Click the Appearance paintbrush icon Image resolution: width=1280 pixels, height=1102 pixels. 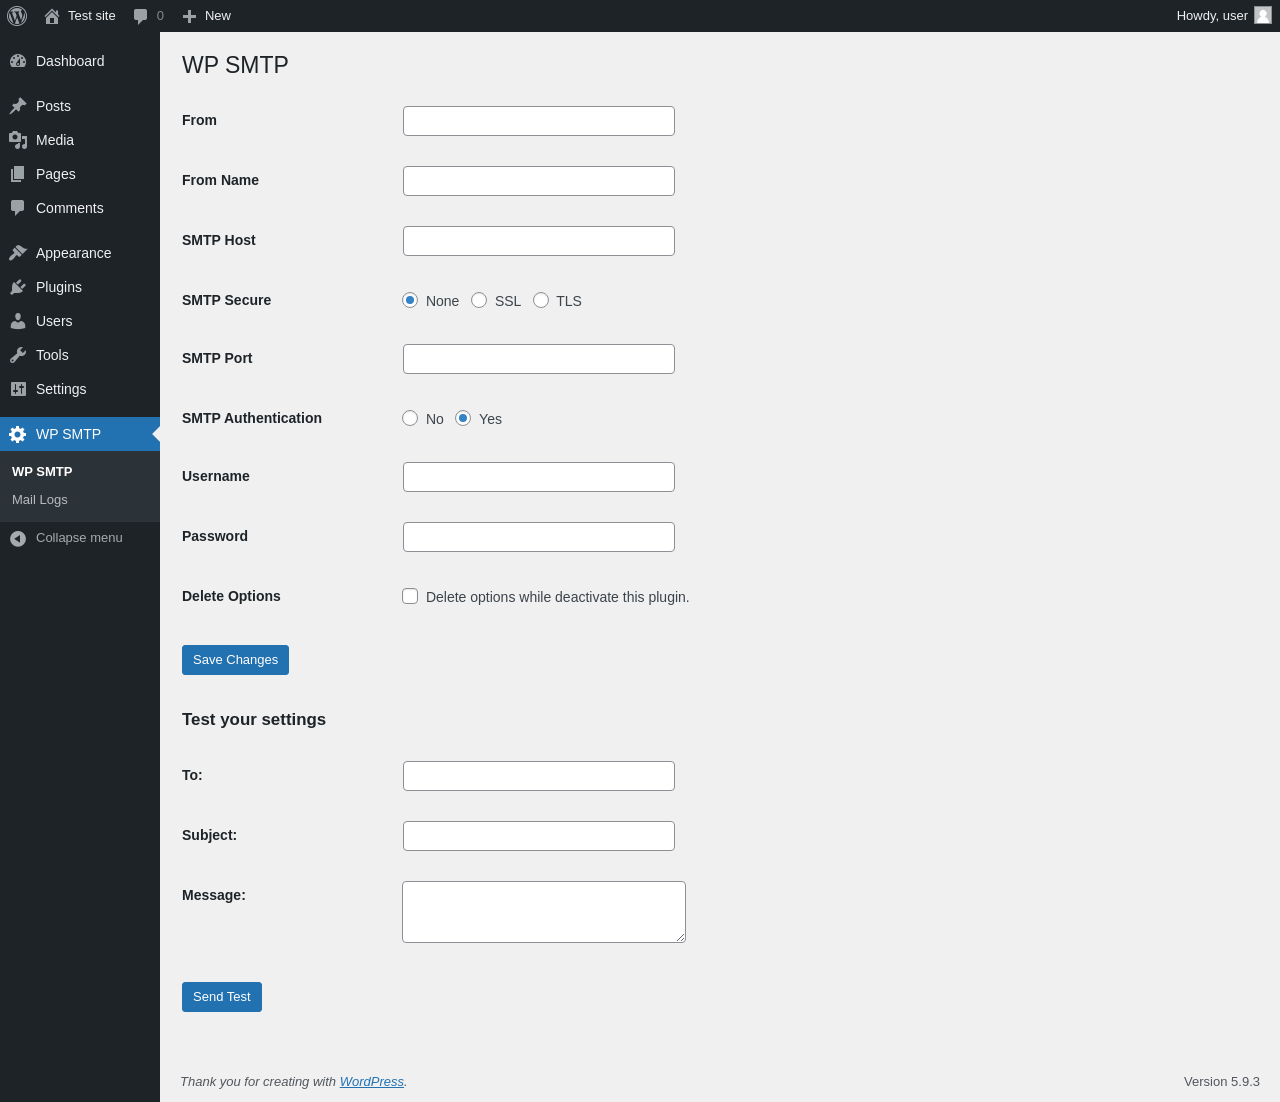(18, 253)
